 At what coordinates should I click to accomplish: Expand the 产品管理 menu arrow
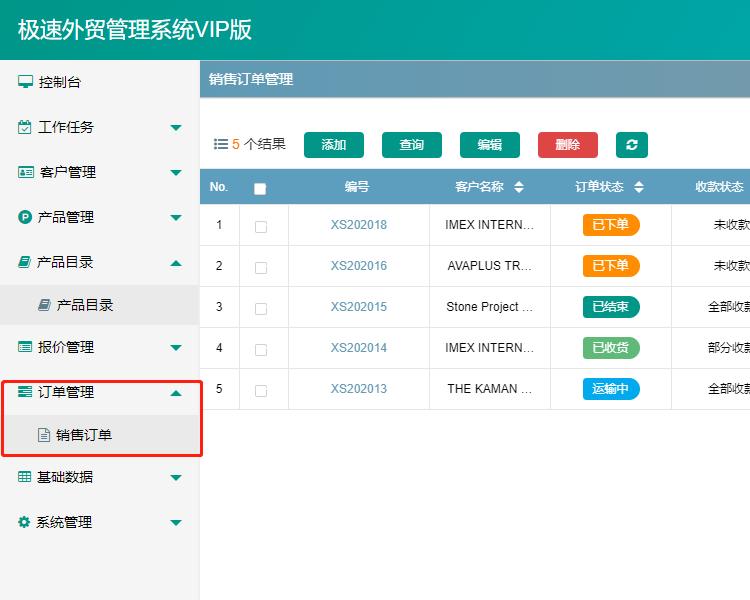coord(176,218)
